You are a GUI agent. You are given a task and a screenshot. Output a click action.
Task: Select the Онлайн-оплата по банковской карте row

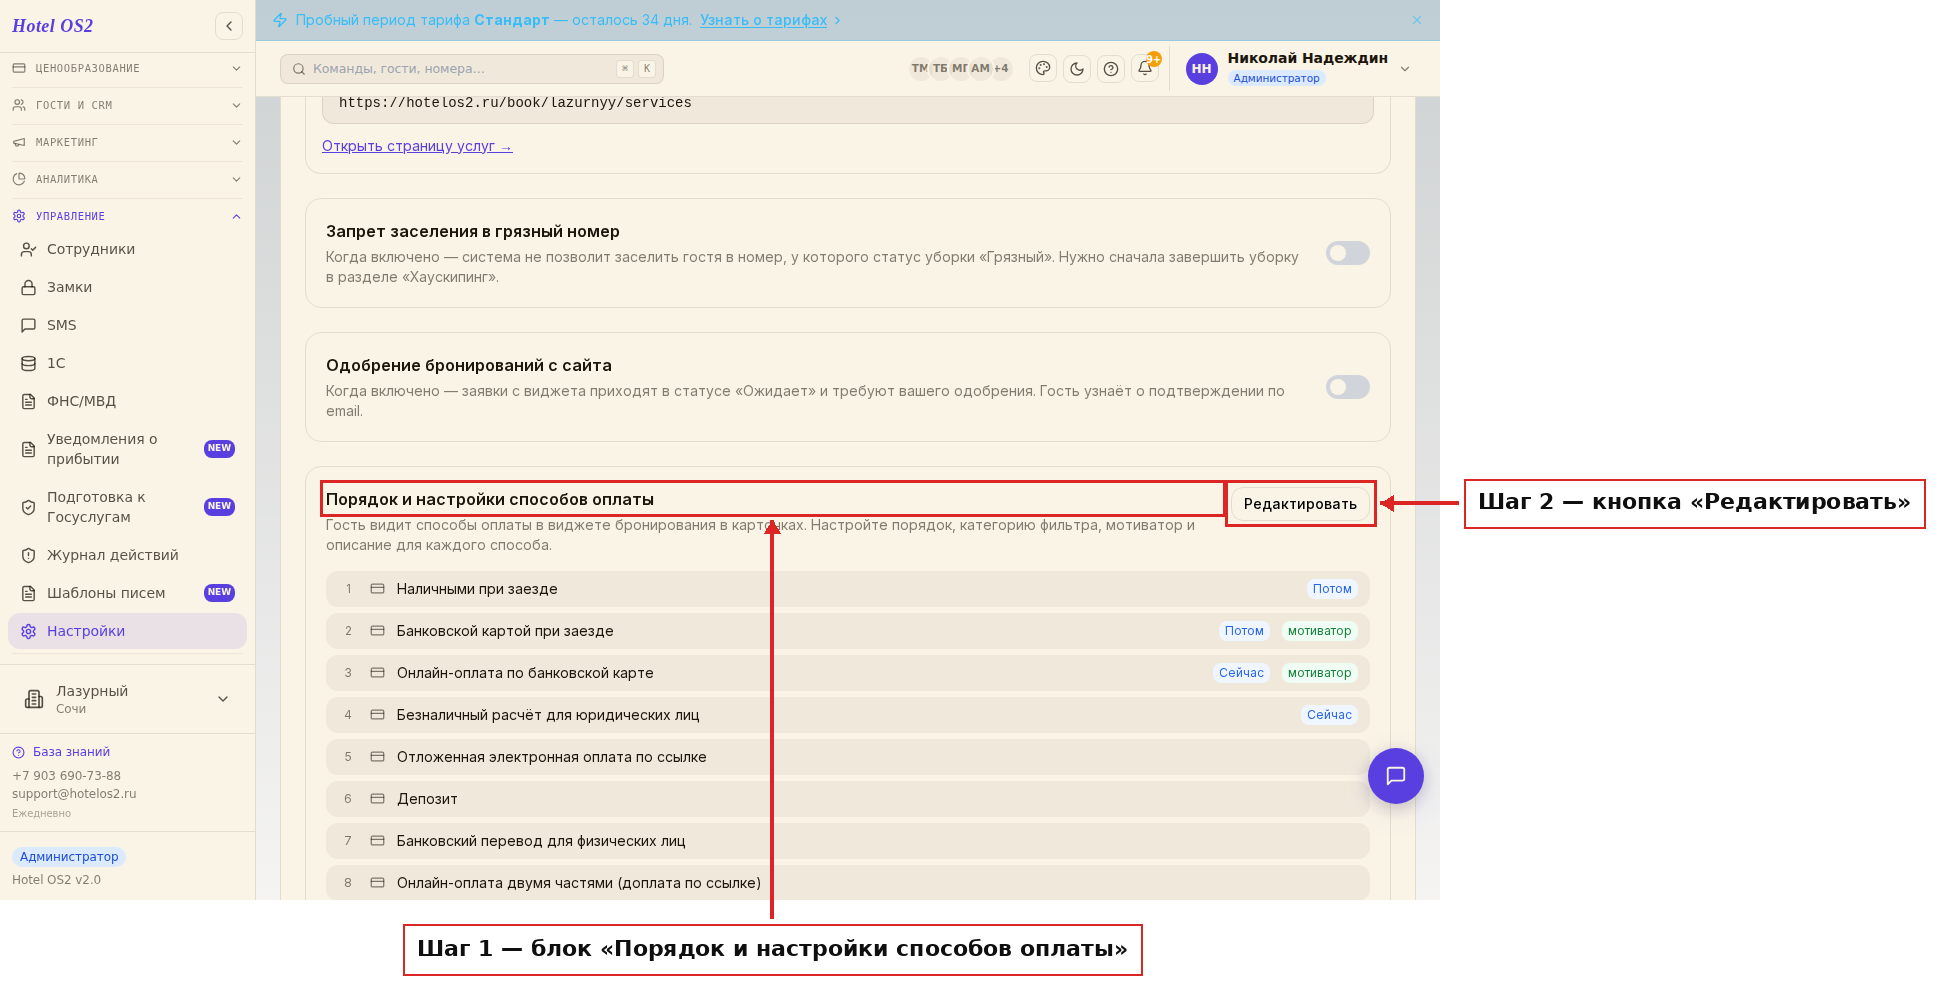(848, 673)
